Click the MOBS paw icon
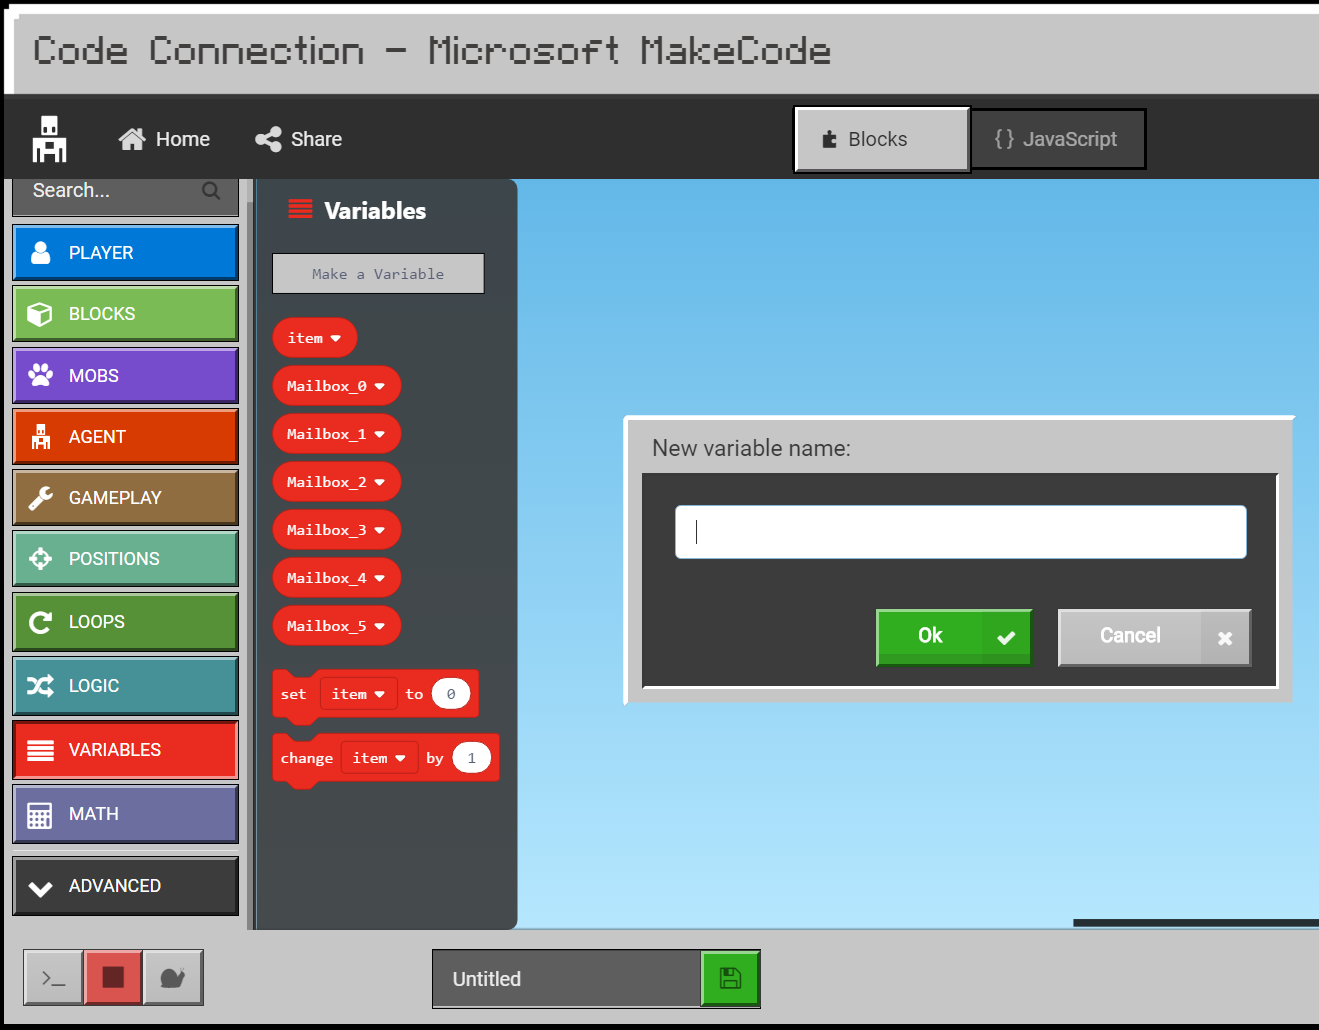Viewport: 1319px width, 1030px height. point(40,375)
